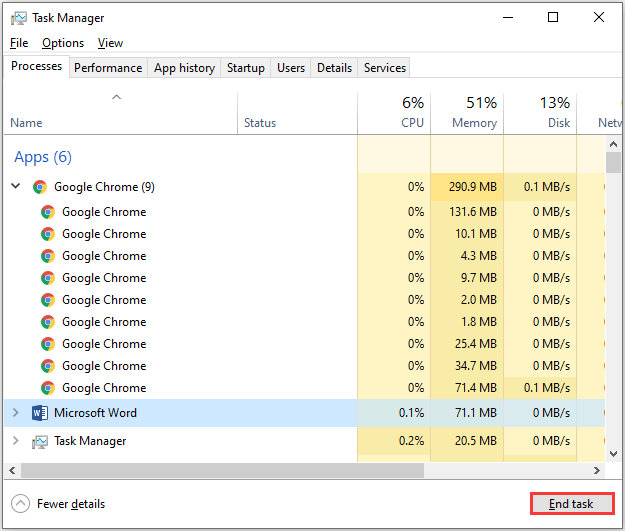The height and width of the screenshot is (531, 625).
Task: Click horizontal scrollbar right arrow
Action: 597,470
